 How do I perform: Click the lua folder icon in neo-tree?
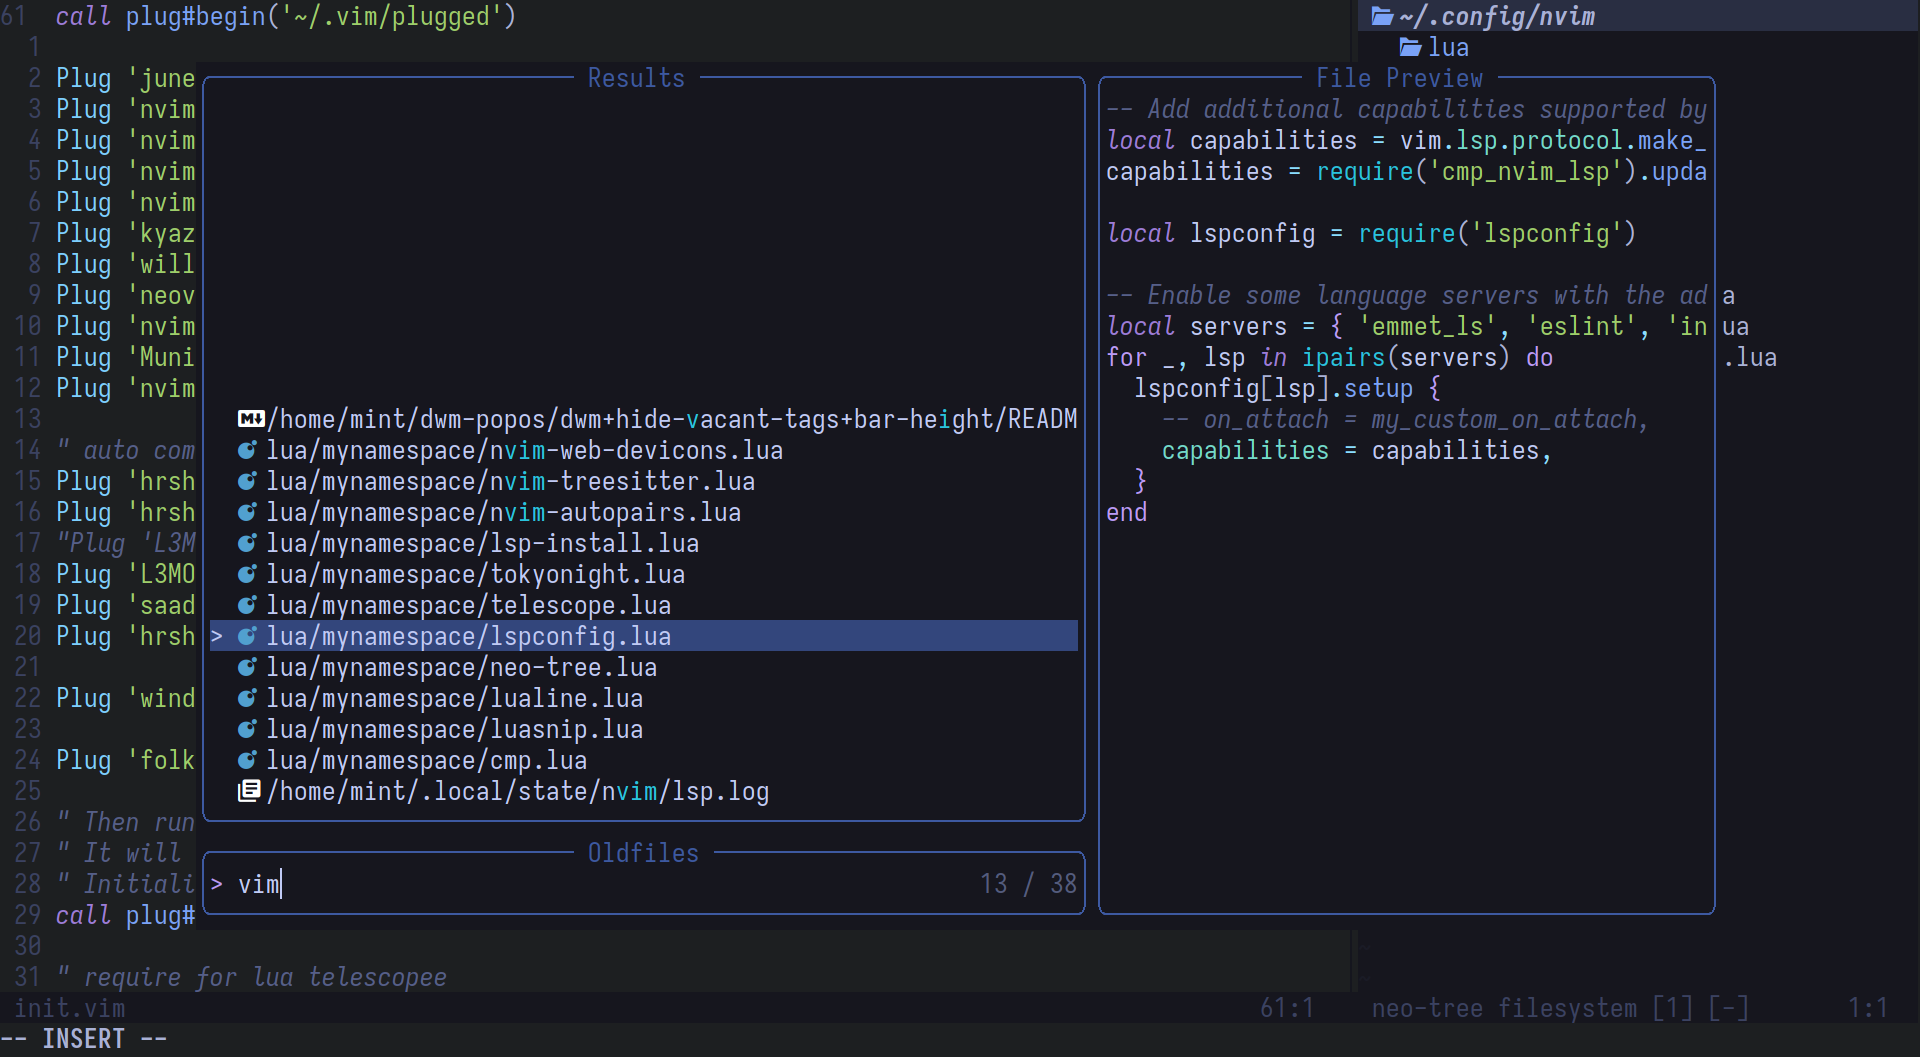pyautogui.click(x=1411, y=47)
